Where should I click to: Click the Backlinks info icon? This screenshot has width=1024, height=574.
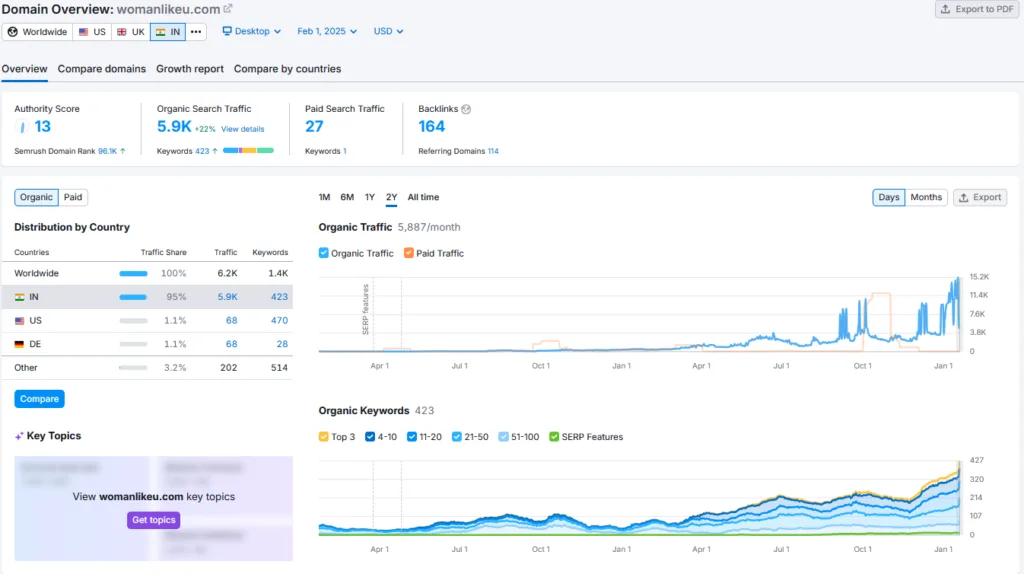click(x=466, y=109)
